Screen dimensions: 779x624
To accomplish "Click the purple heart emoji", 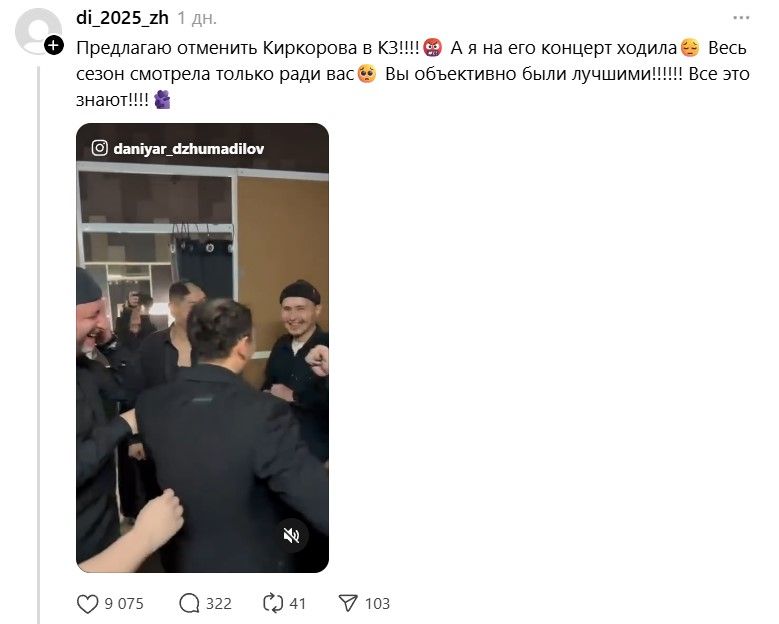I will tap(162, 99).
